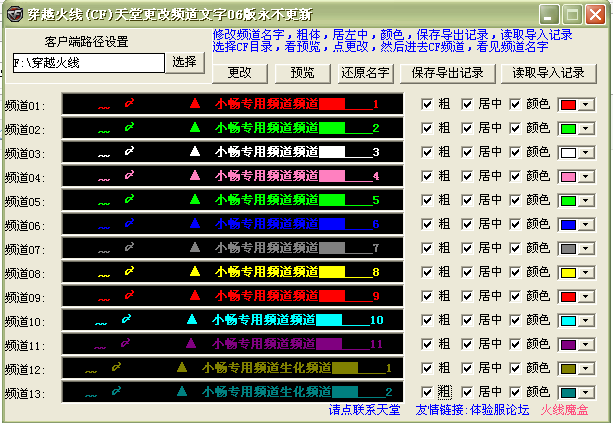Viewport: 613px width, 423px height.
Task: Click the 预览 button
Action: pyautogui.click(x=303, y=73)
